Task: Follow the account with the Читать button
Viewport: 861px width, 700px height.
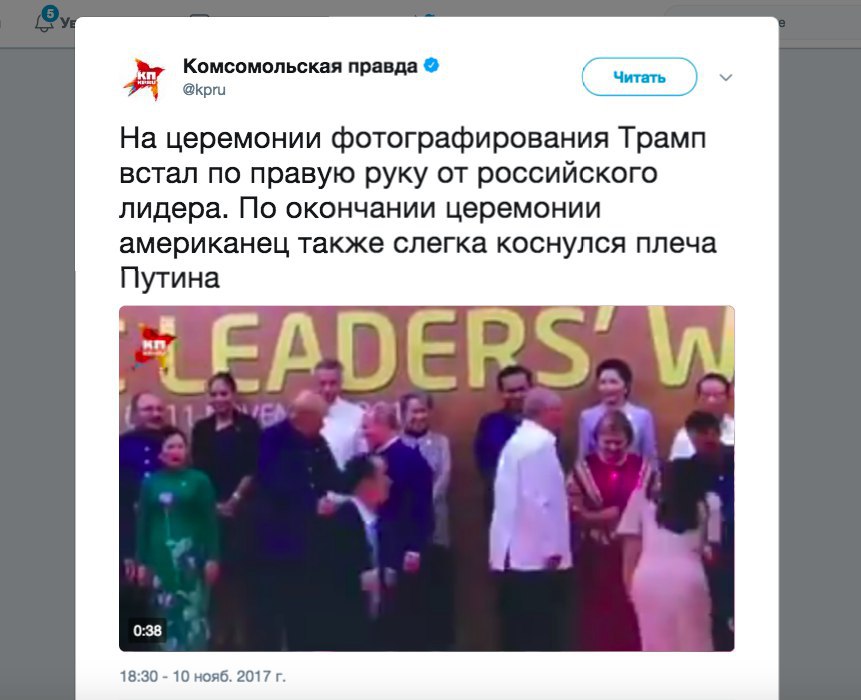Action: [x=639, y=77]
